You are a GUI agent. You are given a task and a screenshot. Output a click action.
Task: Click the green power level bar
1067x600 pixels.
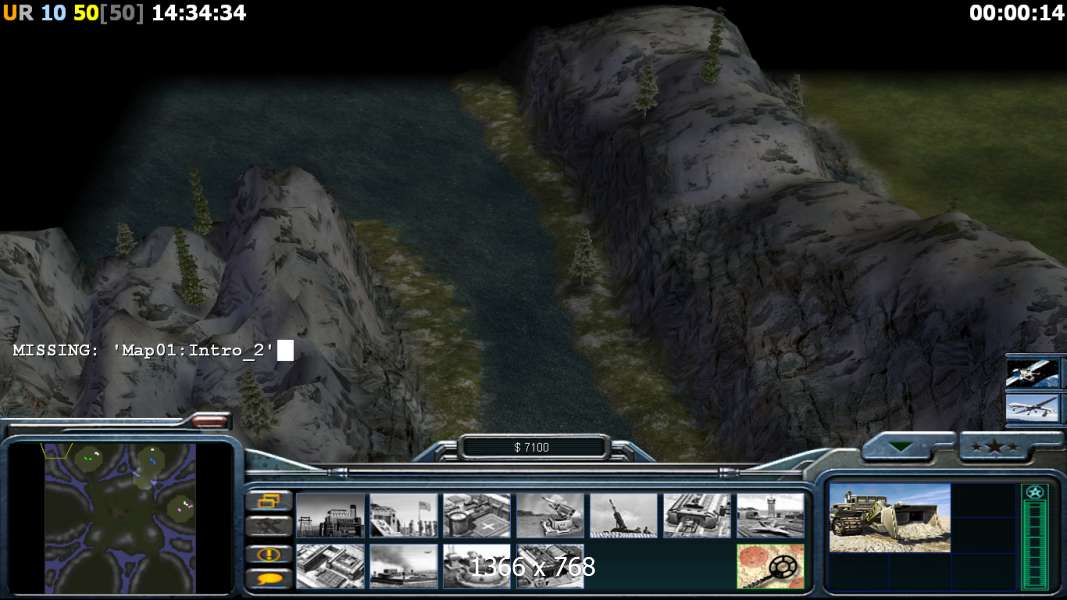1035,544
